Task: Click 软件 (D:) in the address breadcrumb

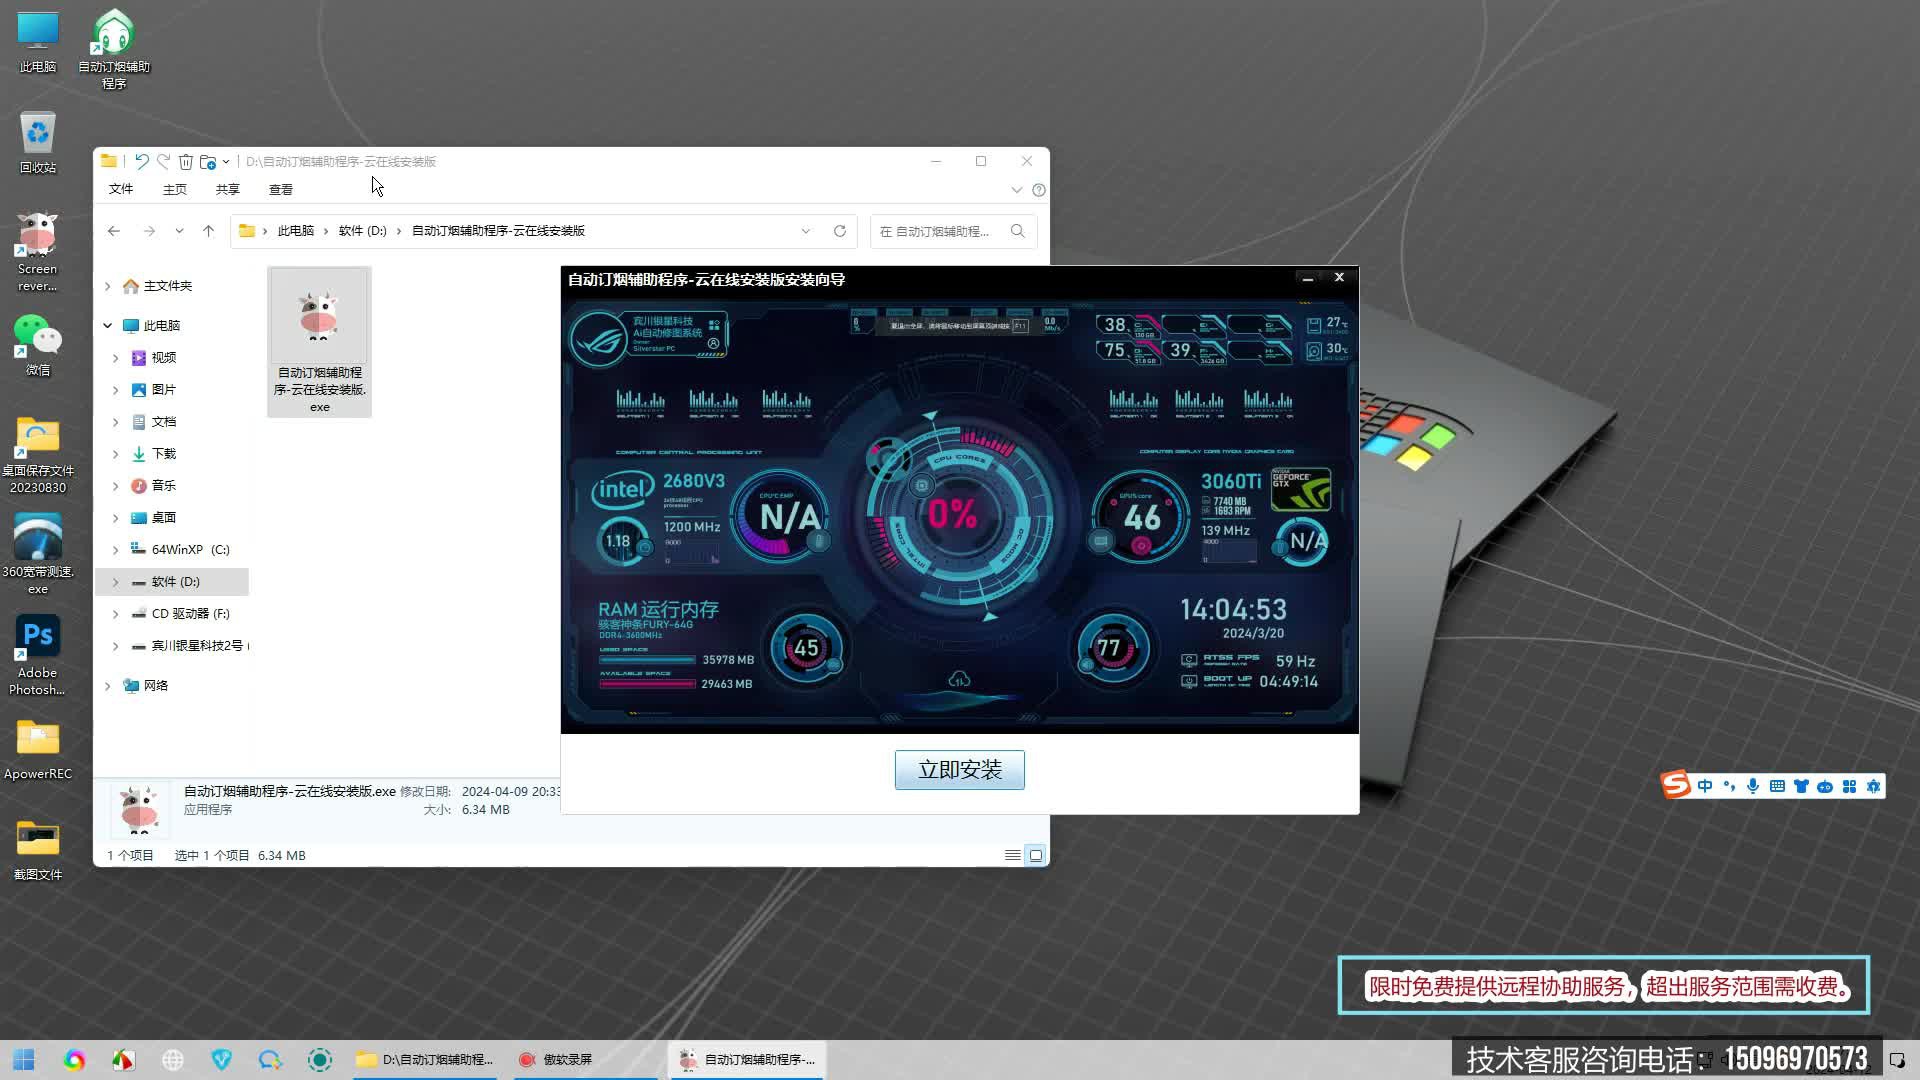Action: (362, 231)
